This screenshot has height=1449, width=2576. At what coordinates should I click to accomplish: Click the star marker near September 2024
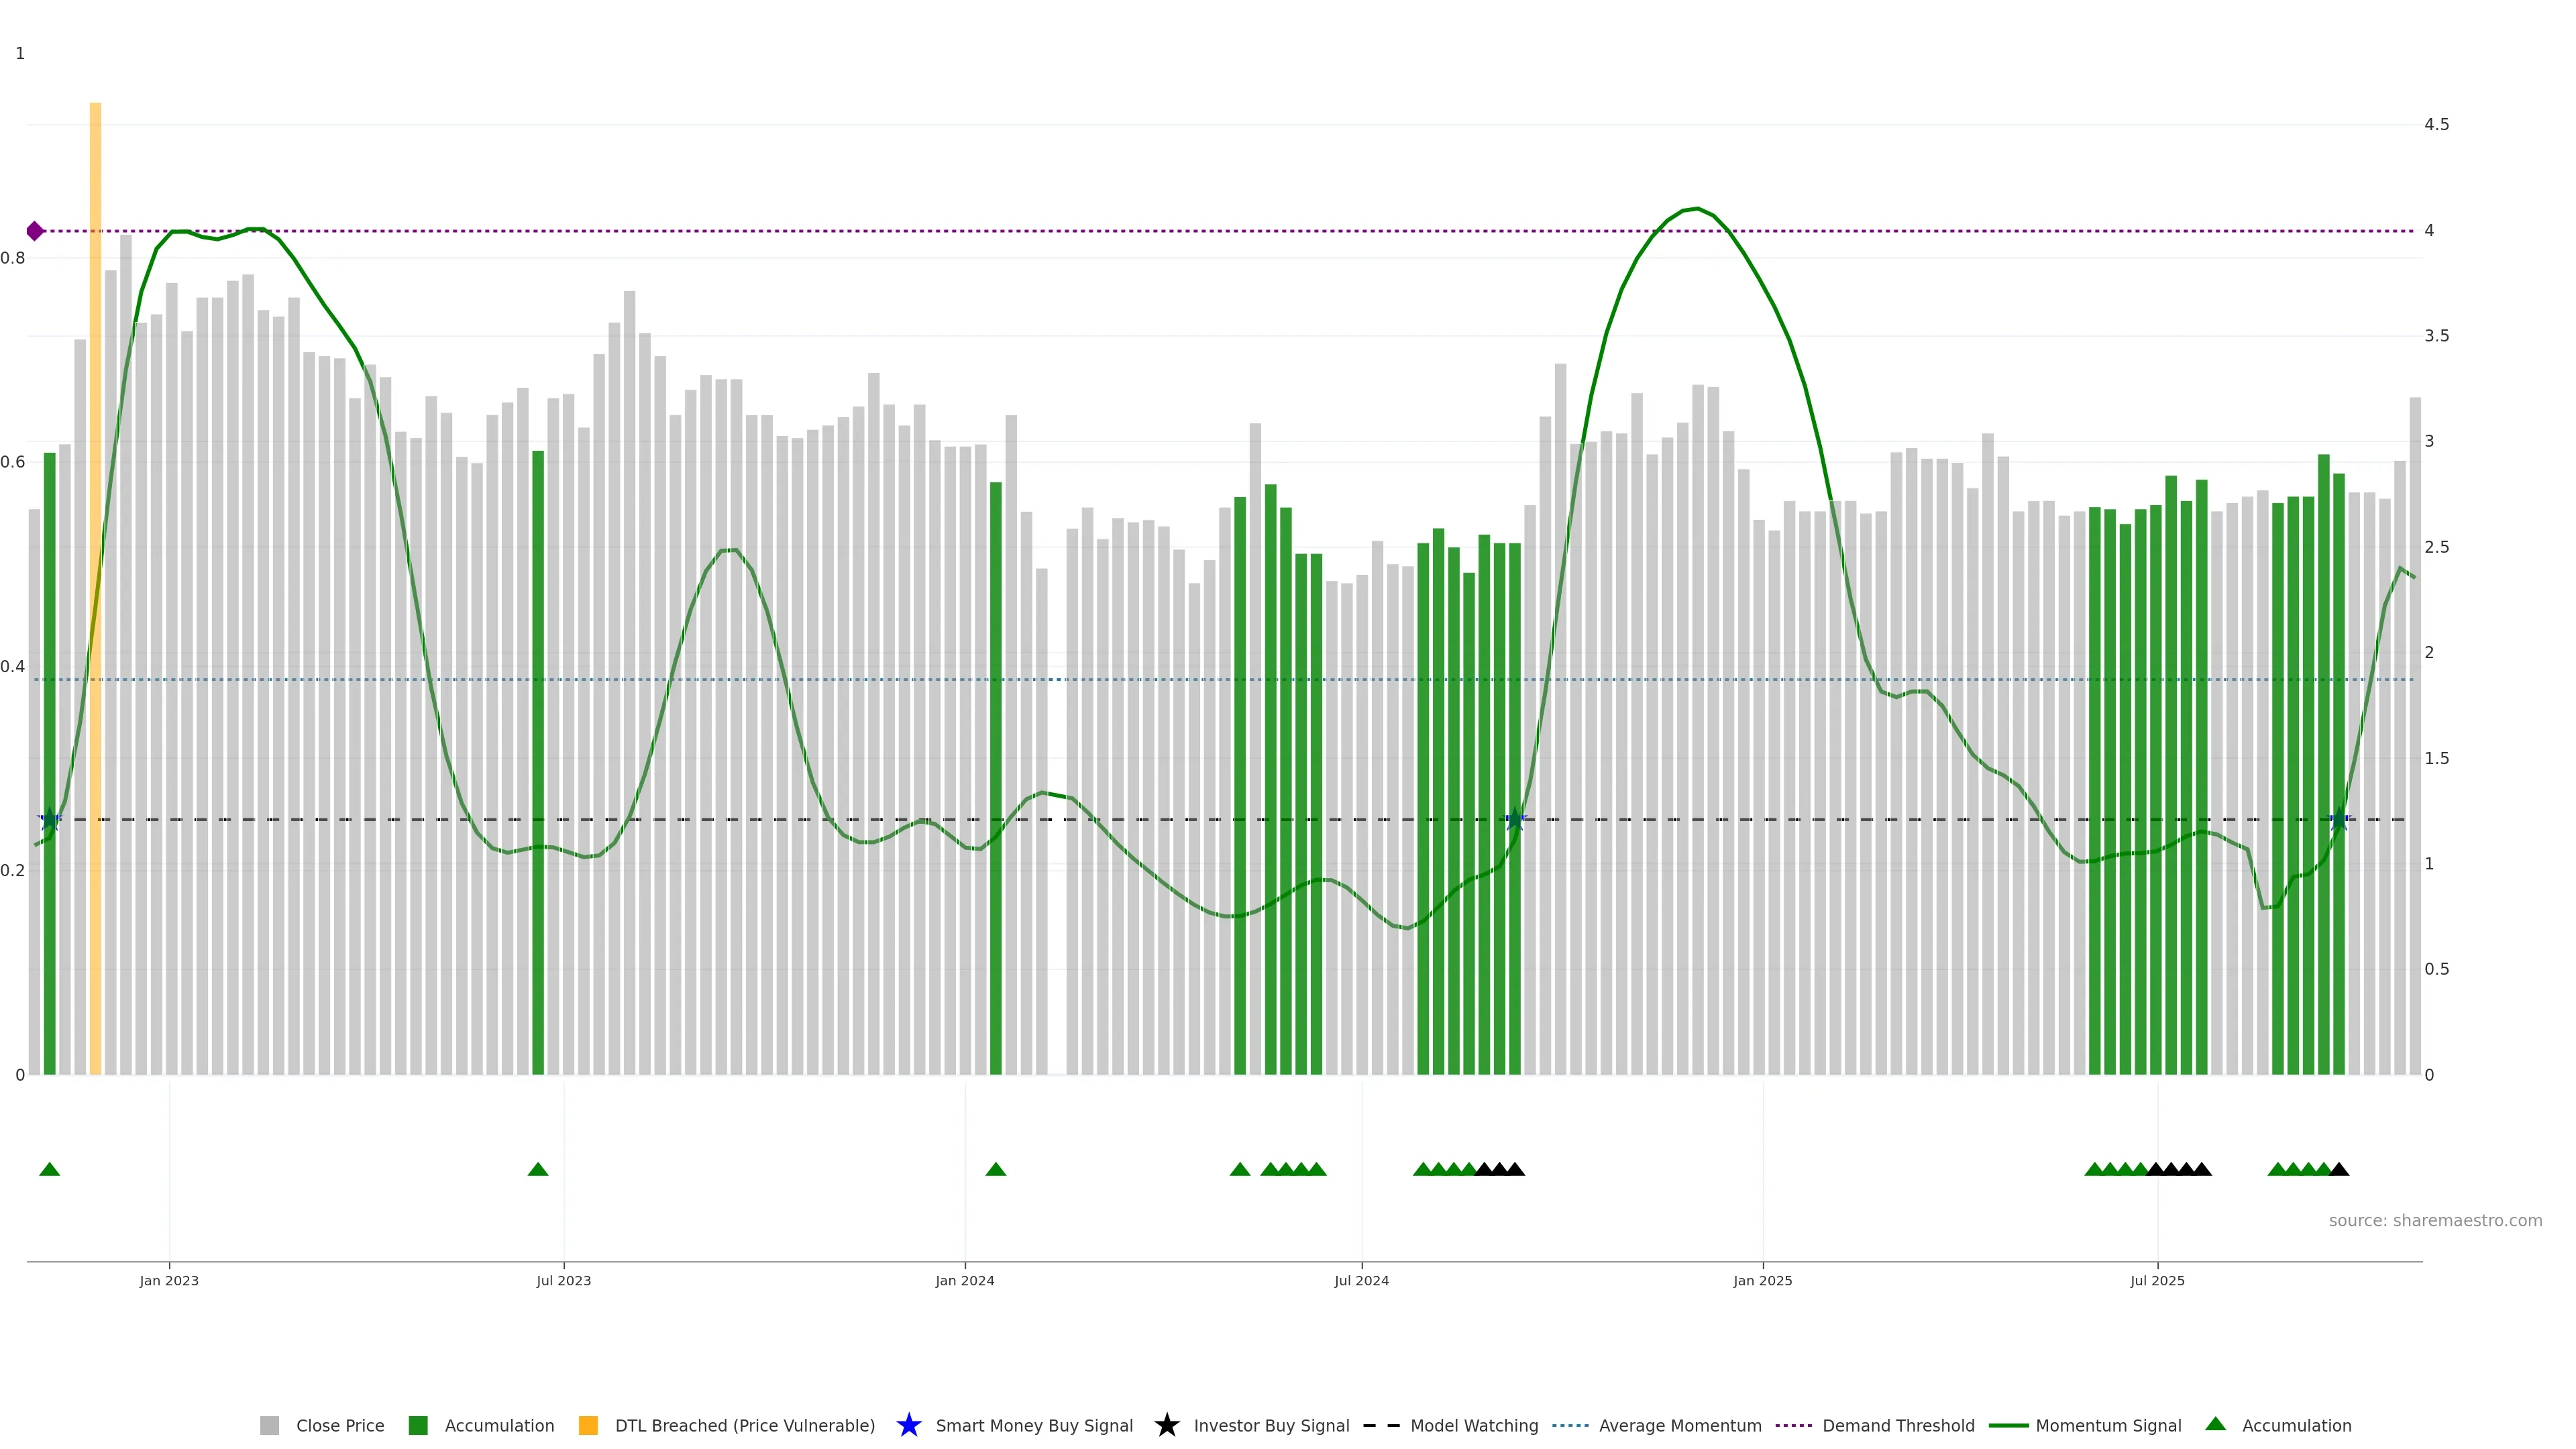1515,819
